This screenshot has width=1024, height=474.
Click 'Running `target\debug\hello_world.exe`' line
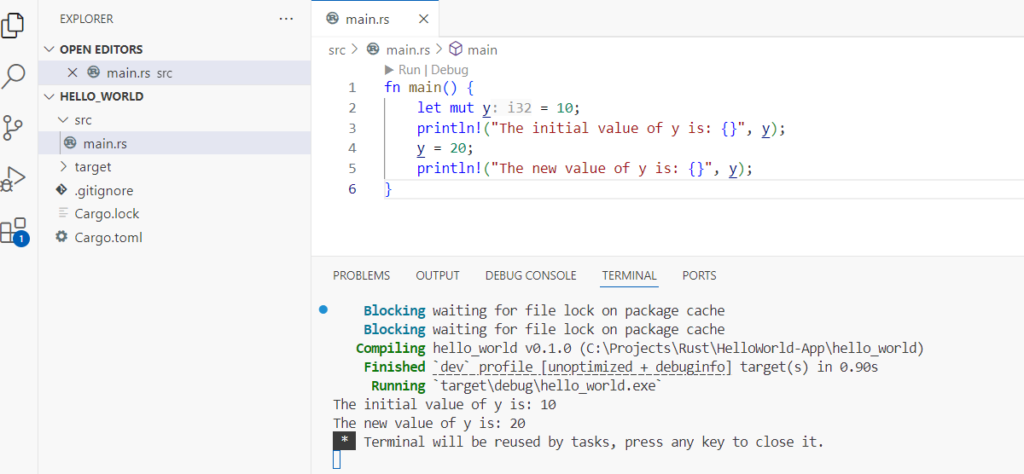517,386
